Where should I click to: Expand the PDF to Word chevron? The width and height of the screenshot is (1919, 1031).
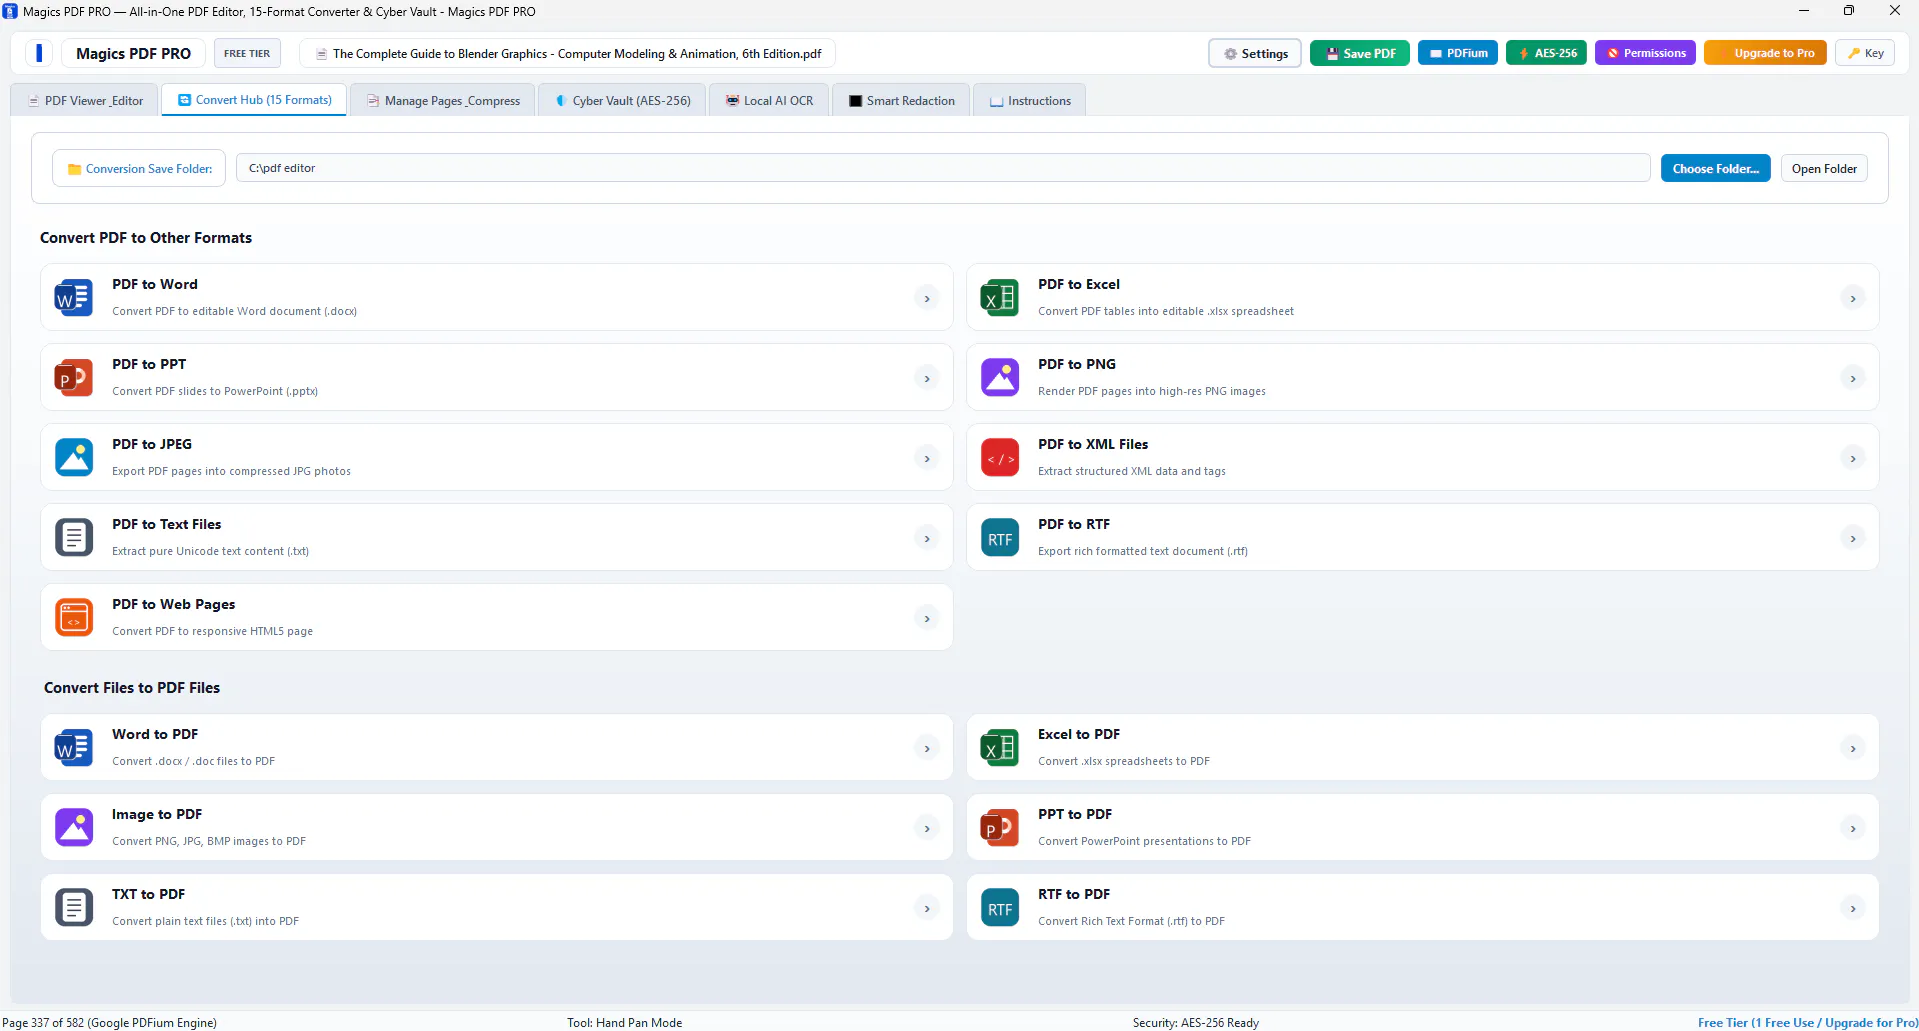pyautogui.click(x=927, y=298)
